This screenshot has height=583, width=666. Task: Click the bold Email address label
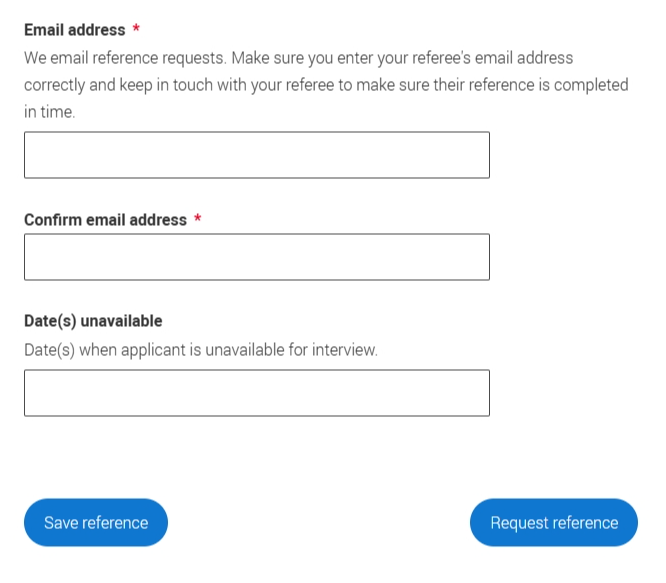click(x=75, y=30)
